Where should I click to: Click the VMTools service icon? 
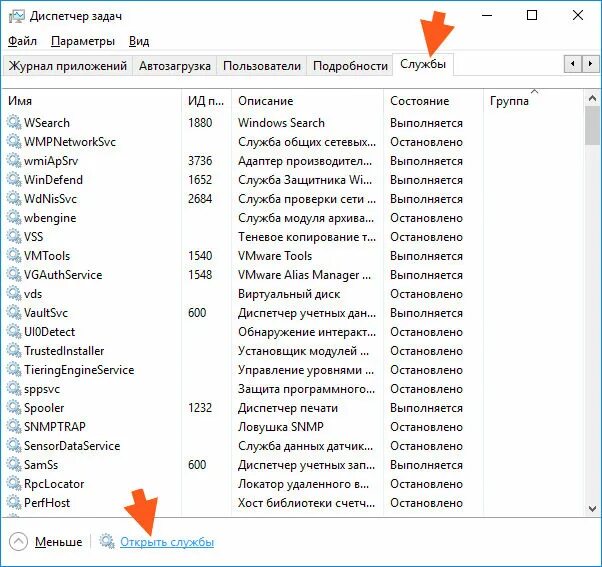click(x=14, y=256)
